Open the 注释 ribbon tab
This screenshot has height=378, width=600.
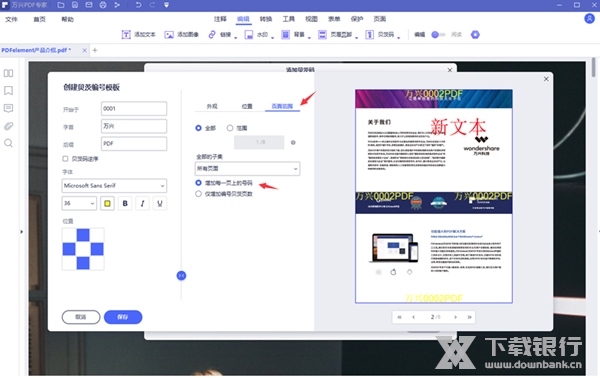tap(220, 19)
